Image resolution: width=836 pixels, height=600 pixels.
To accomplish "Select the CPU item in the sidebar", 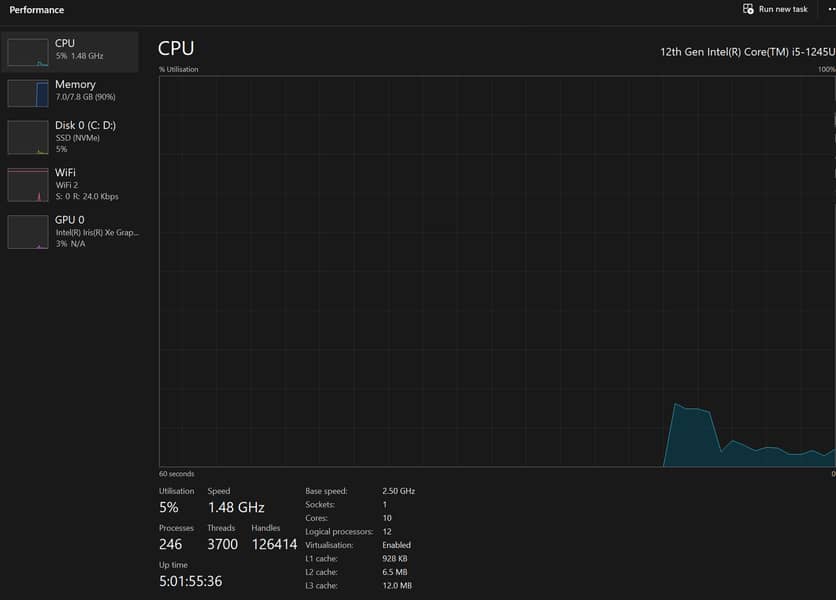I will (70, 52).
